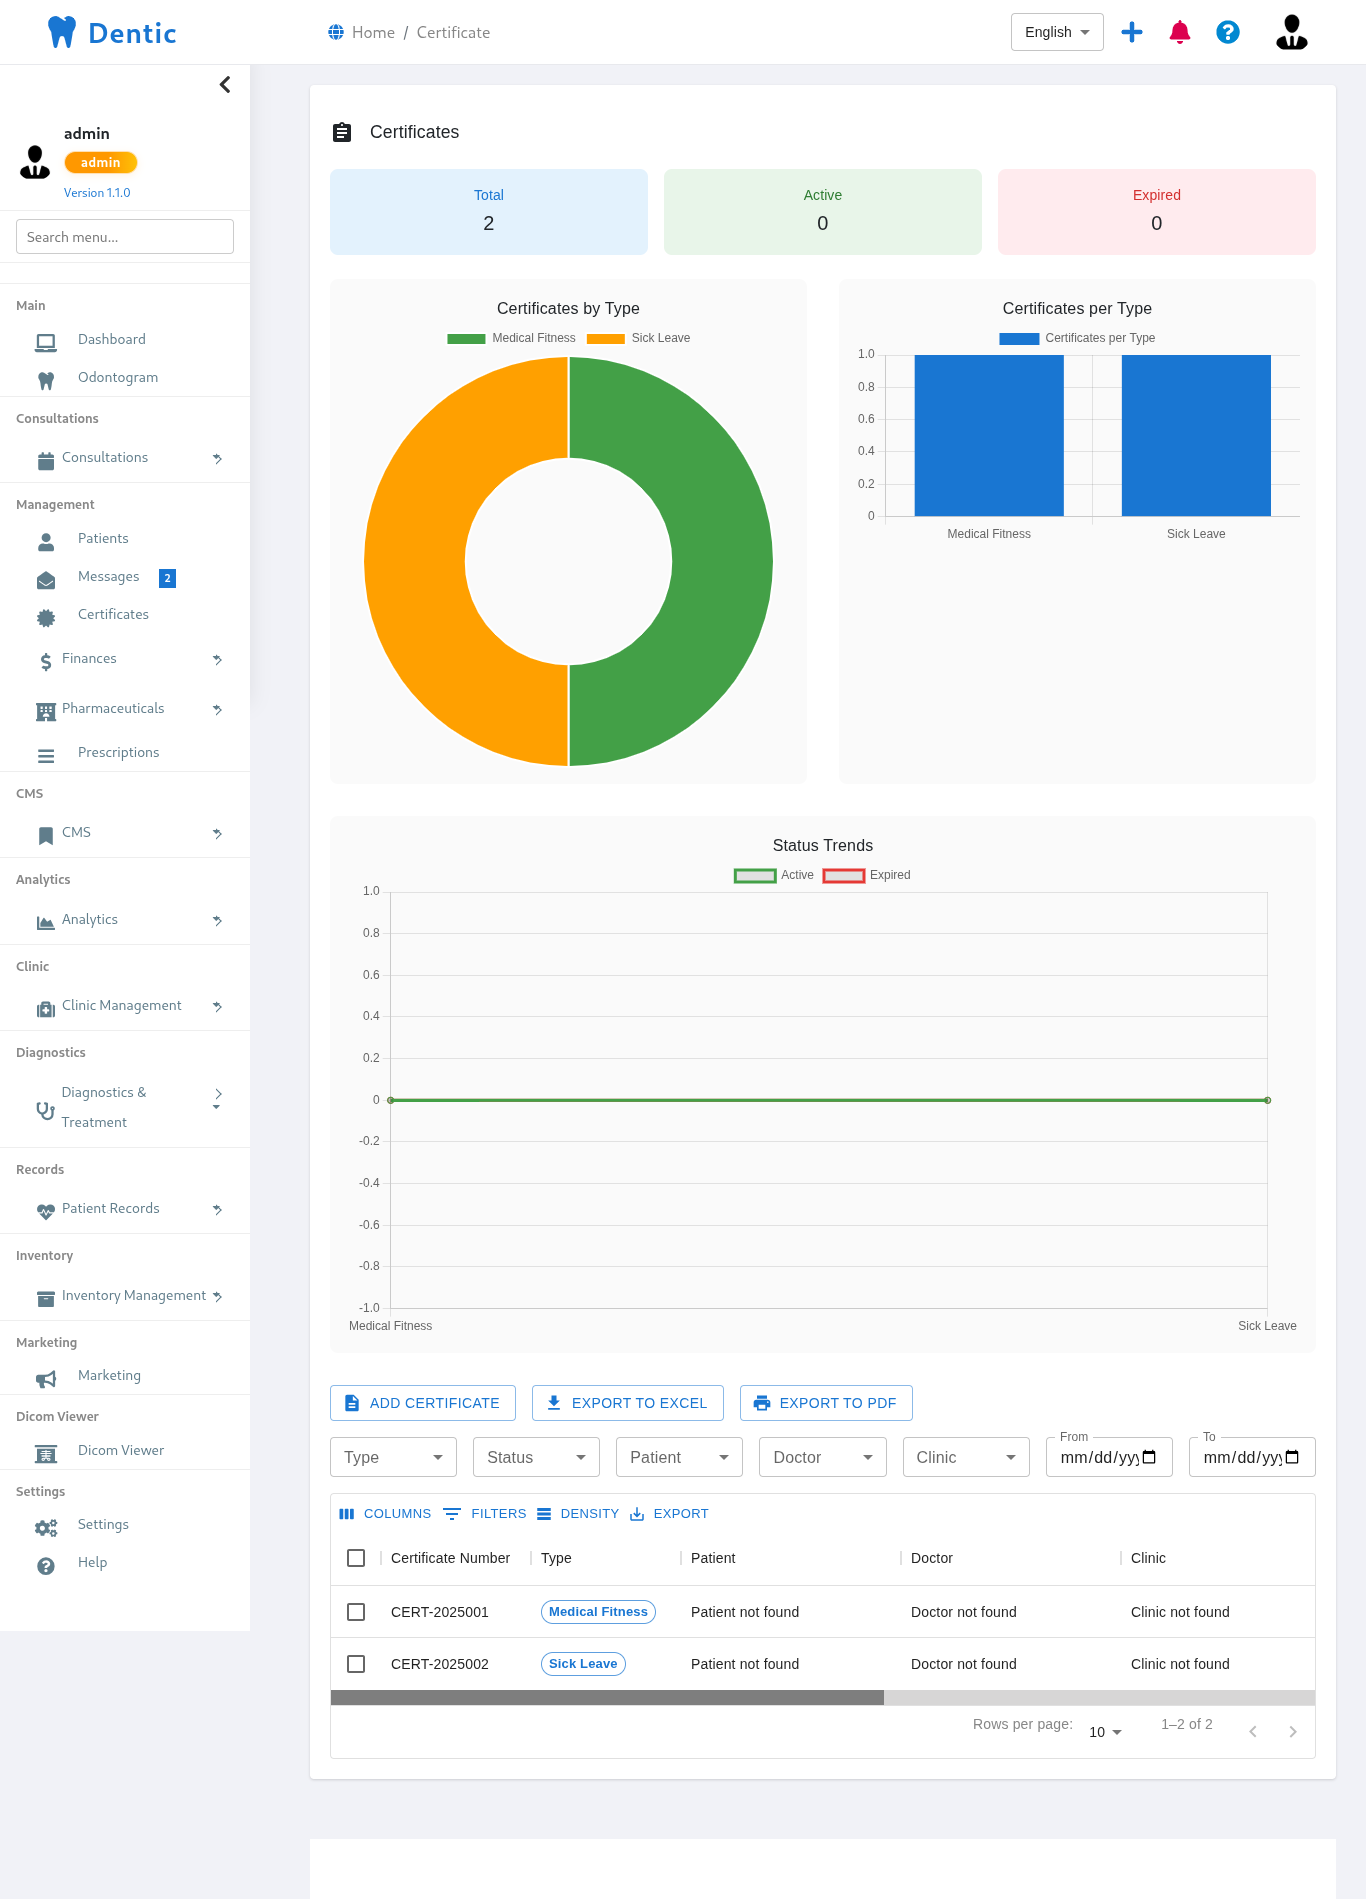1366x1899 pixels.
Task: Click the blue plus icon in header
Action: tap(1132, 32)
